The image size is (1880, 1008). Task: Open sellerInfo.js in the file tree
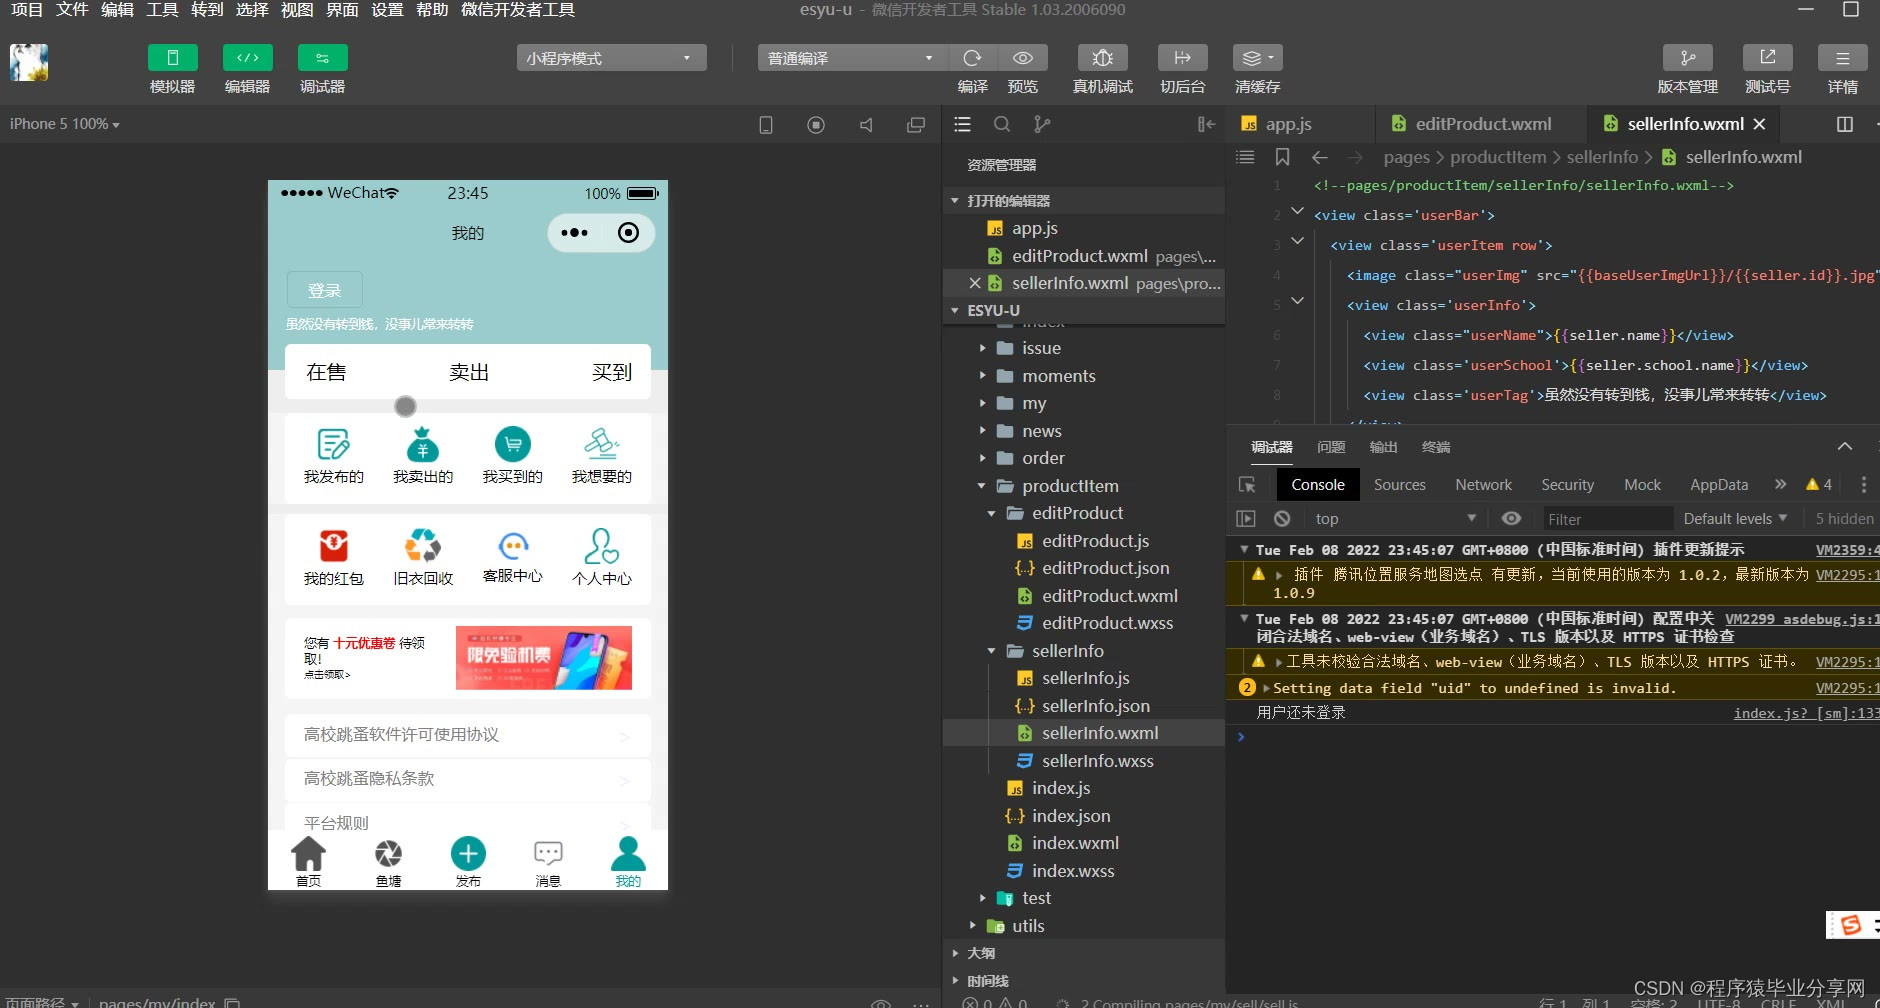click(x=1085, y=678)
